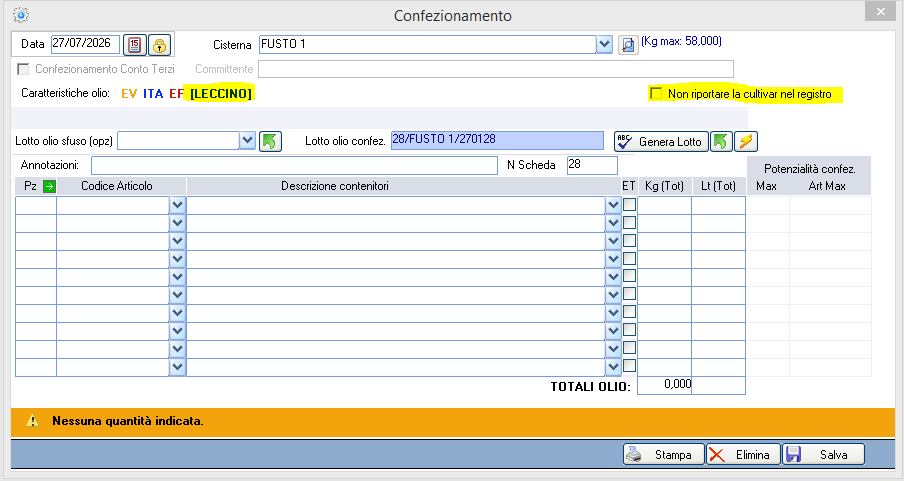The image size is (904, 481).
Task: Open Descrizione contenitori dropdown in last row
Action: click(x=613, y=367)
